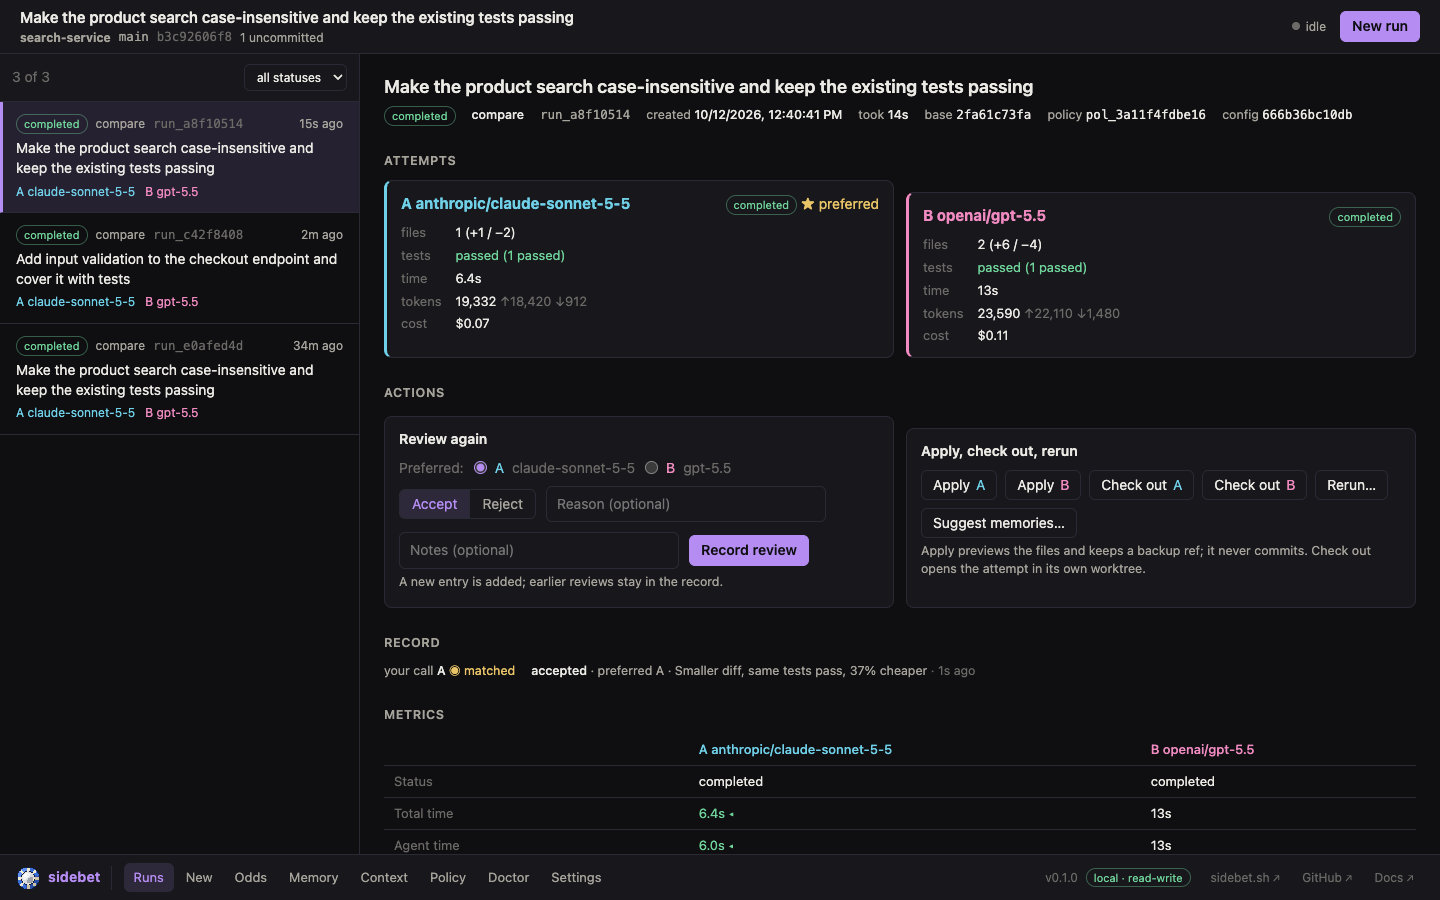Click metrics column header B openai/gpt-5.5
This screenshot has height=900, width=1440.
(1202, 750)
